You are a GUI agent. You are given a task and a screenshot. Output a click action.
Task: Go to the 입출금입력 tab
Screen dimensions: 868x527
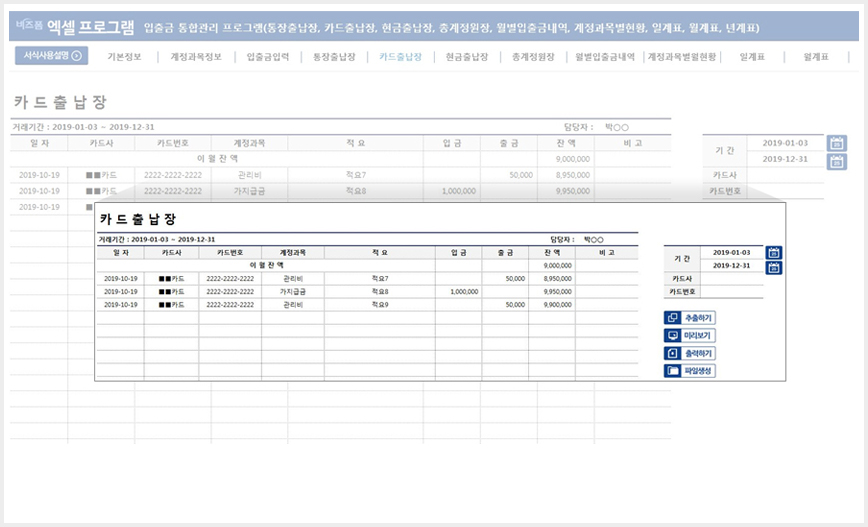268,56
